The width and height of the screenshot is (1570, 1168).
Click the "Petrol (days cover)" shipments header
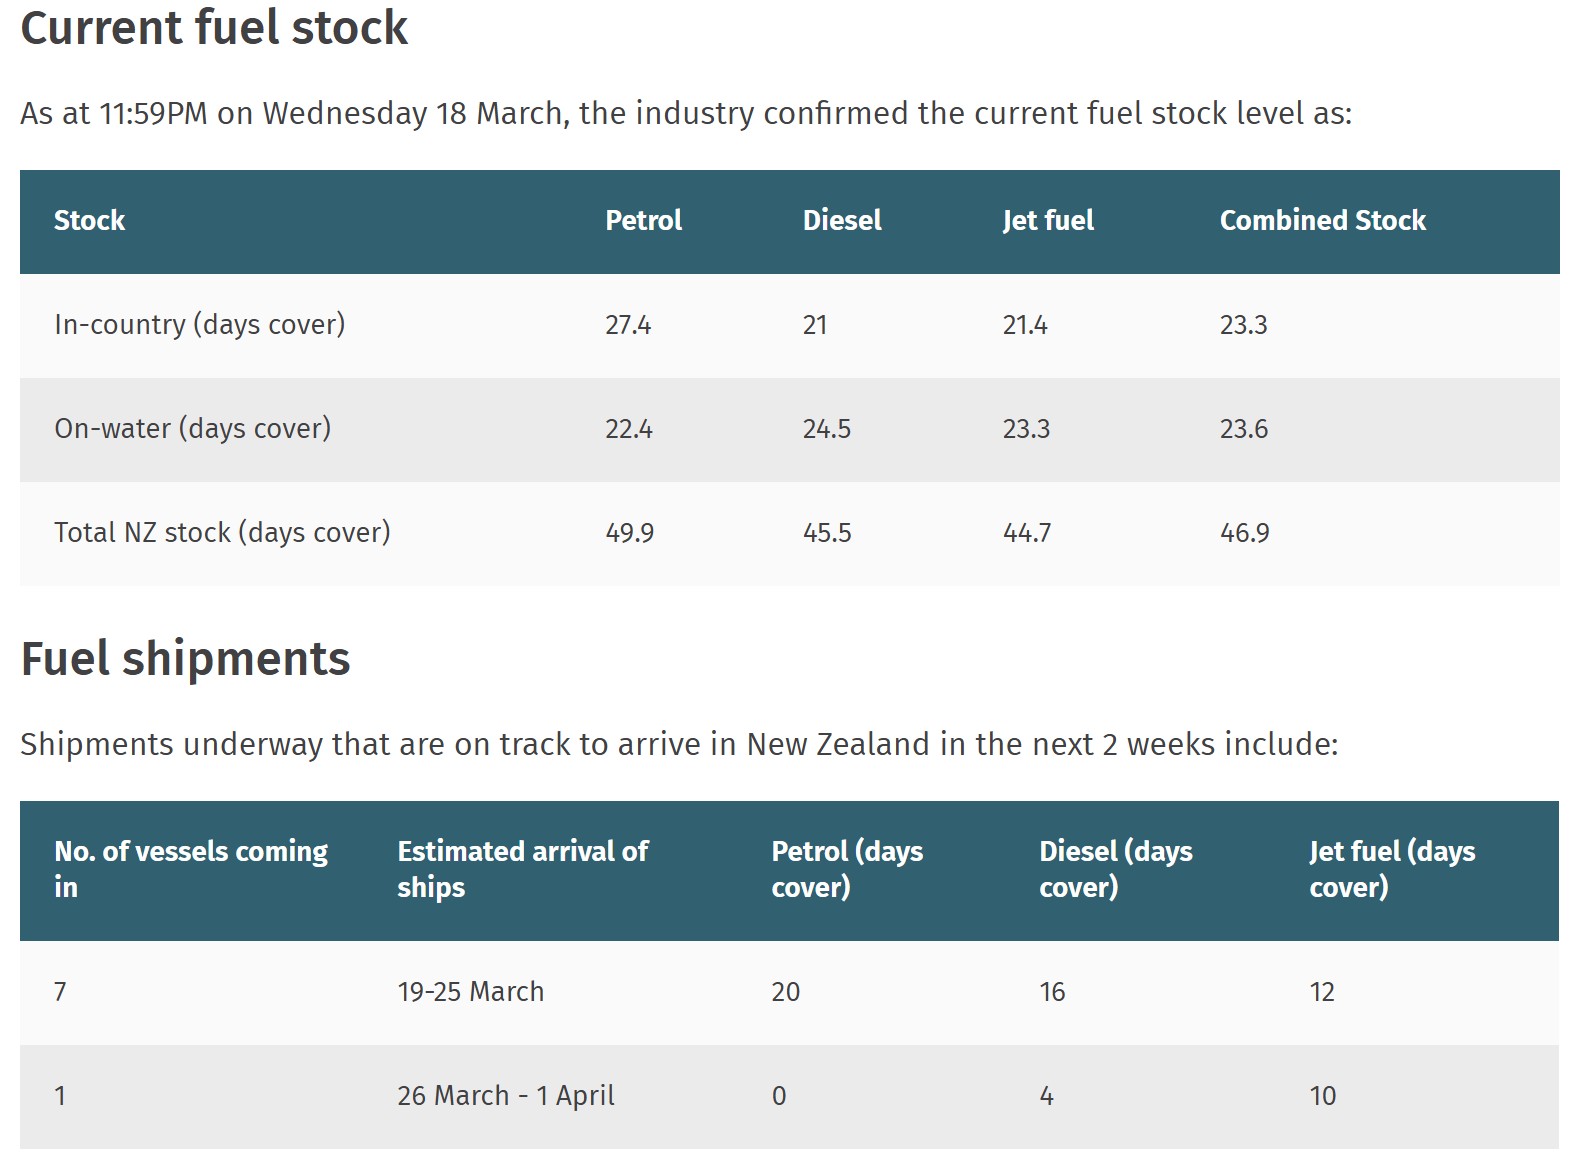point(847,869)
